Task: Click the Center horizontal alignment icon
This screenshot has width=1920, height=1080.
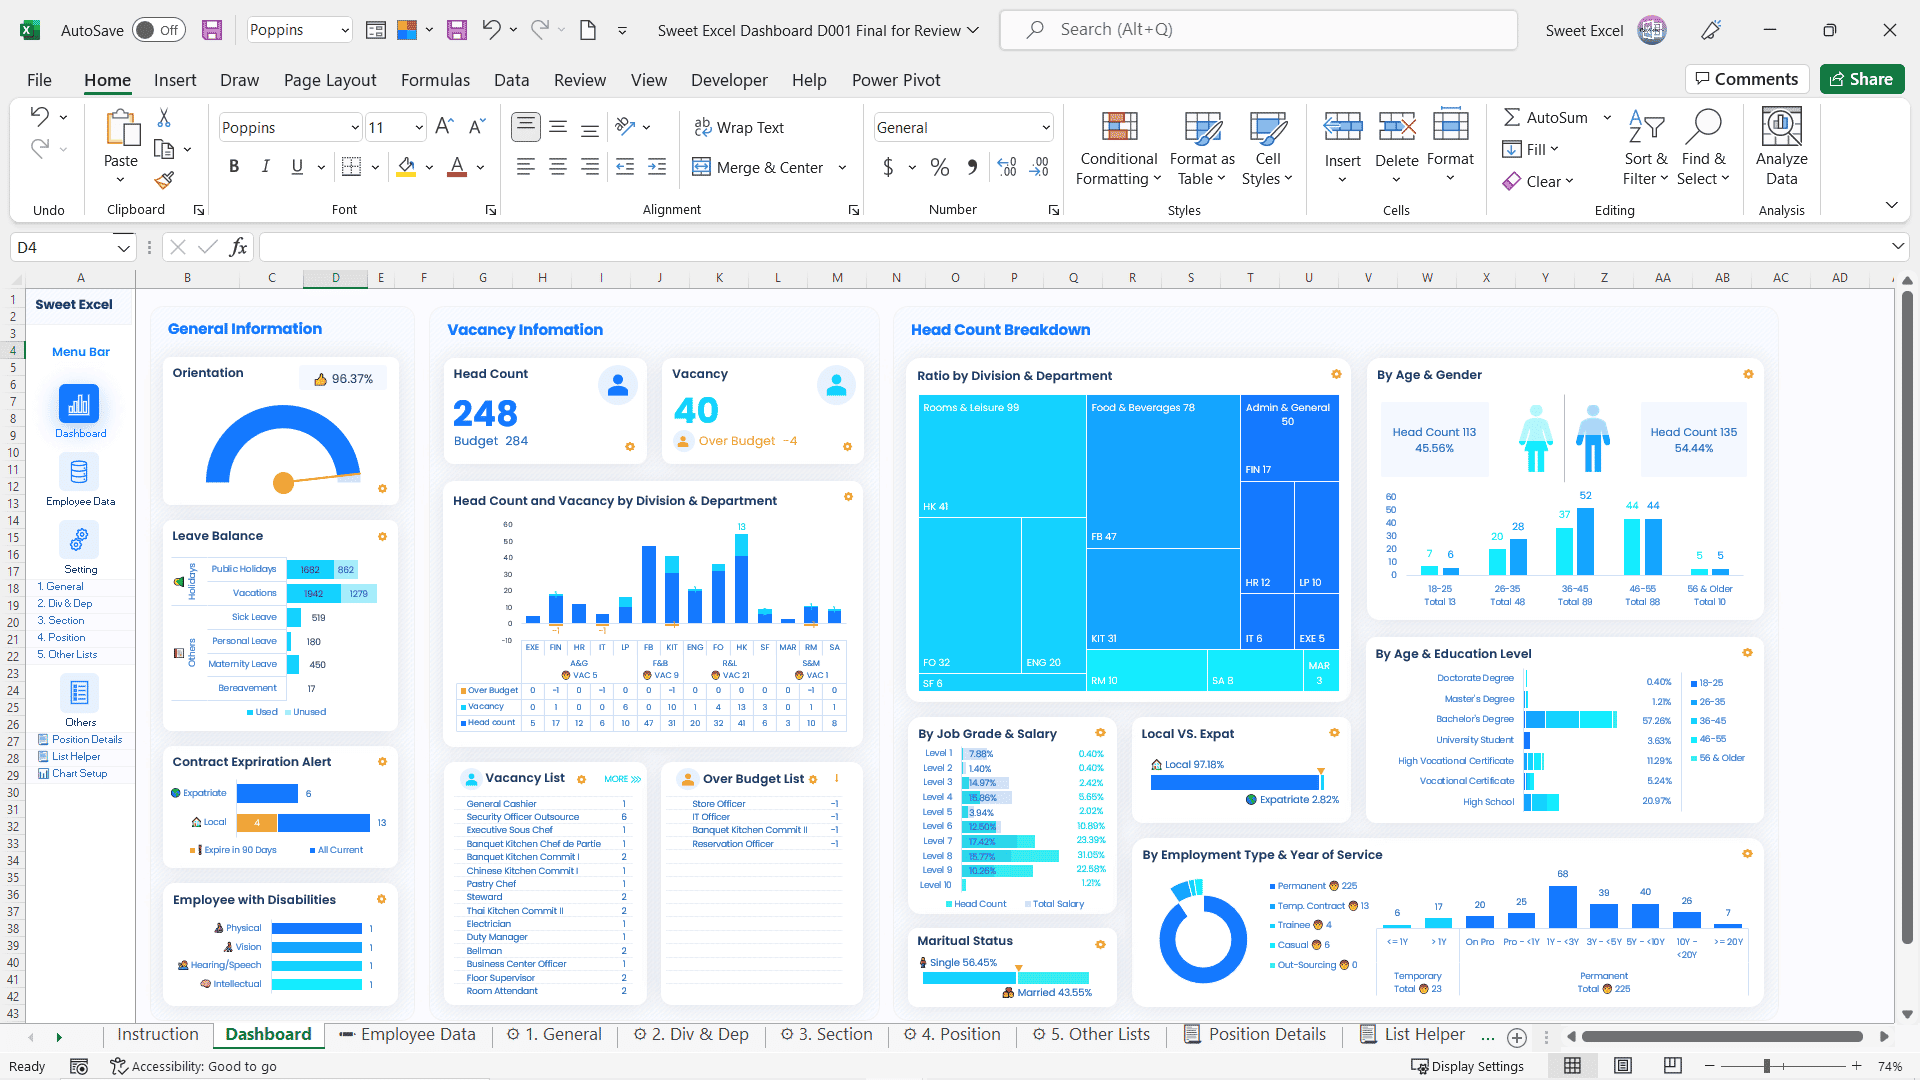Action: [558, 167]
